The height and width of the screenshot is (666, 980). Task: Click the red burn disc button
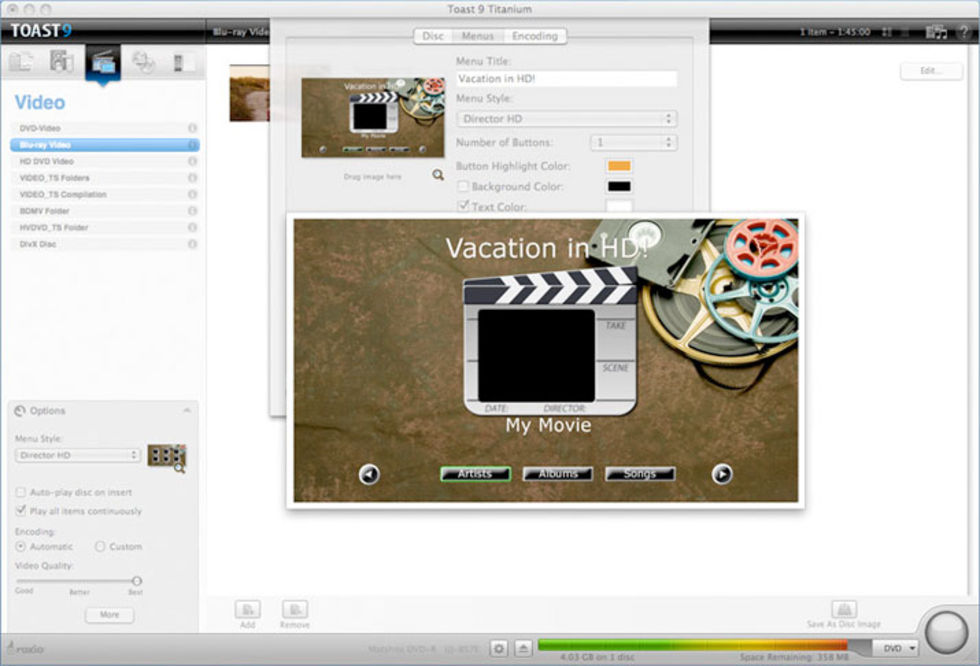pos(946,632)
